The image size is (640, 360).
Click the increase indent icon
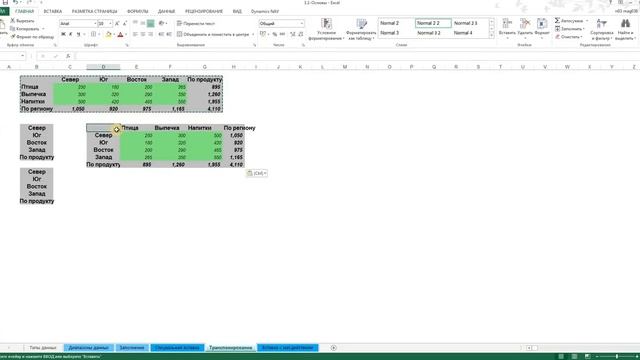(169, 34)
